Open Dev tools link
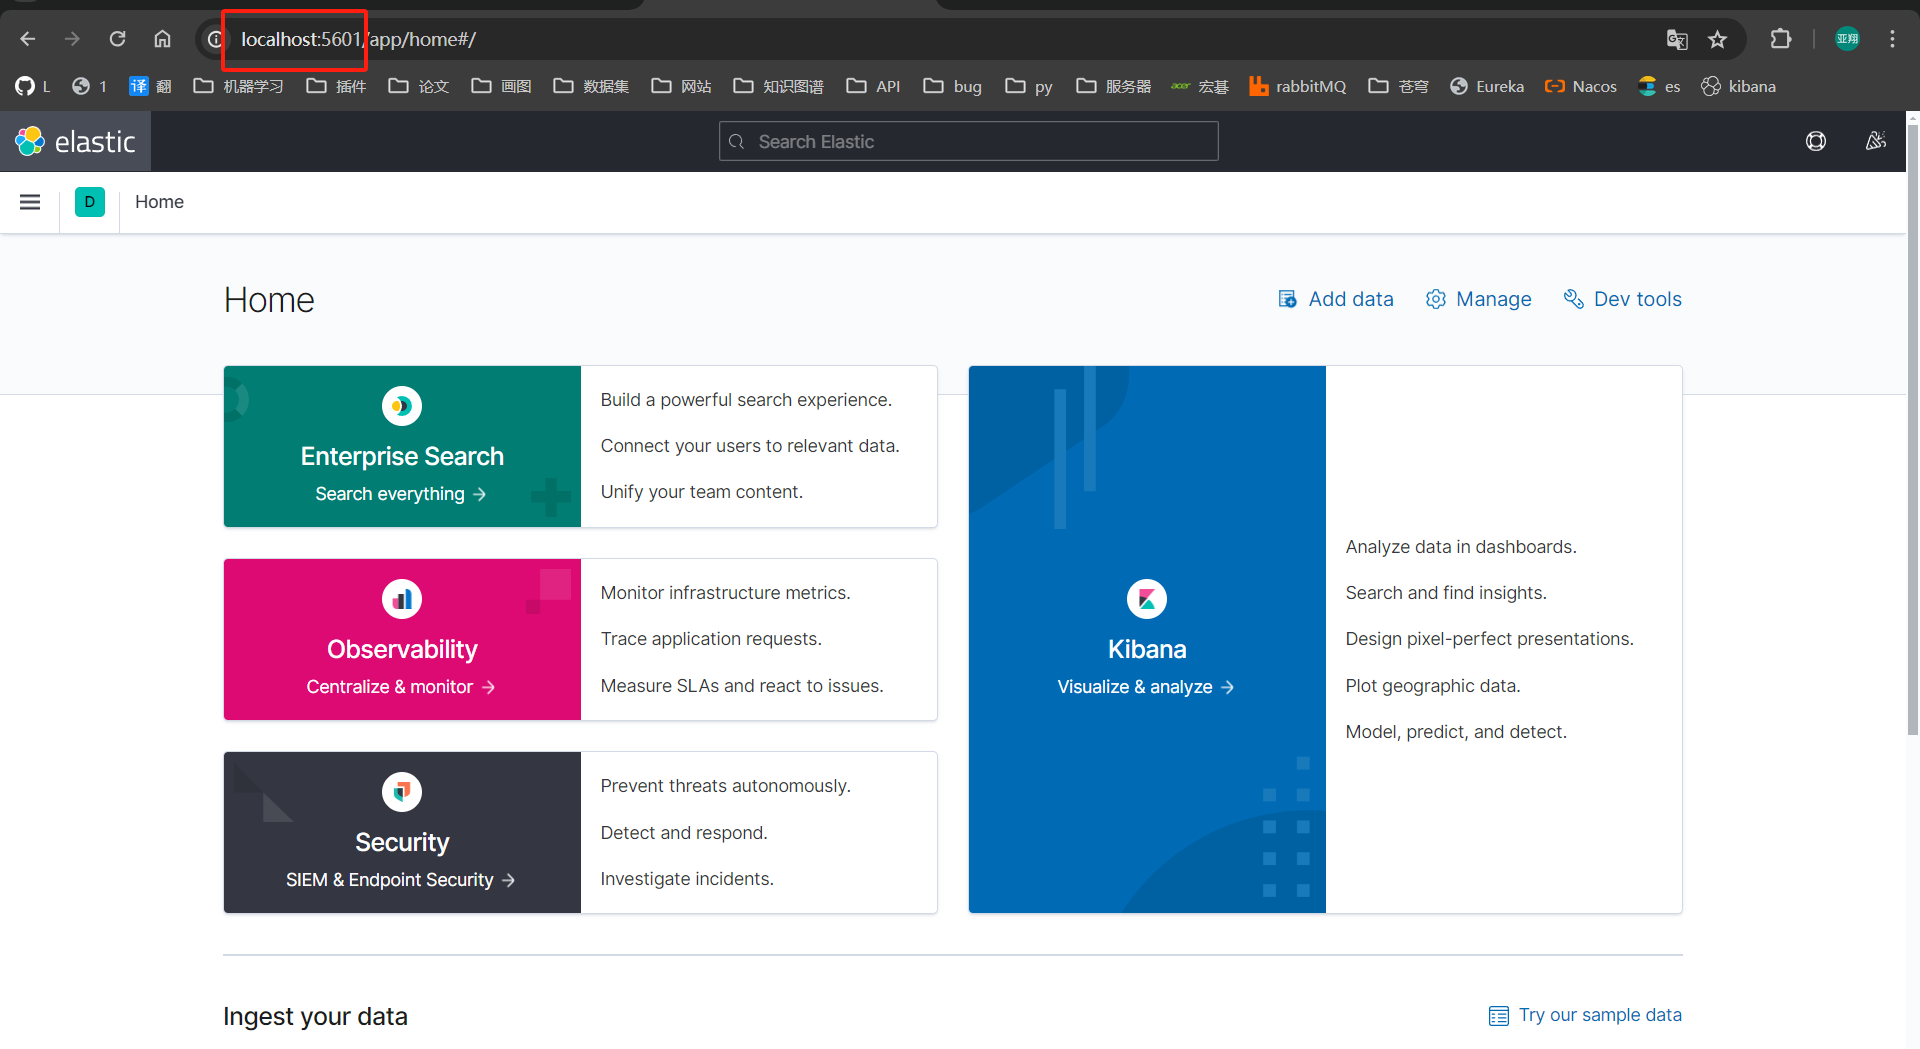The width and height of the screenshot is (1920, 1049). (1622, 299)
